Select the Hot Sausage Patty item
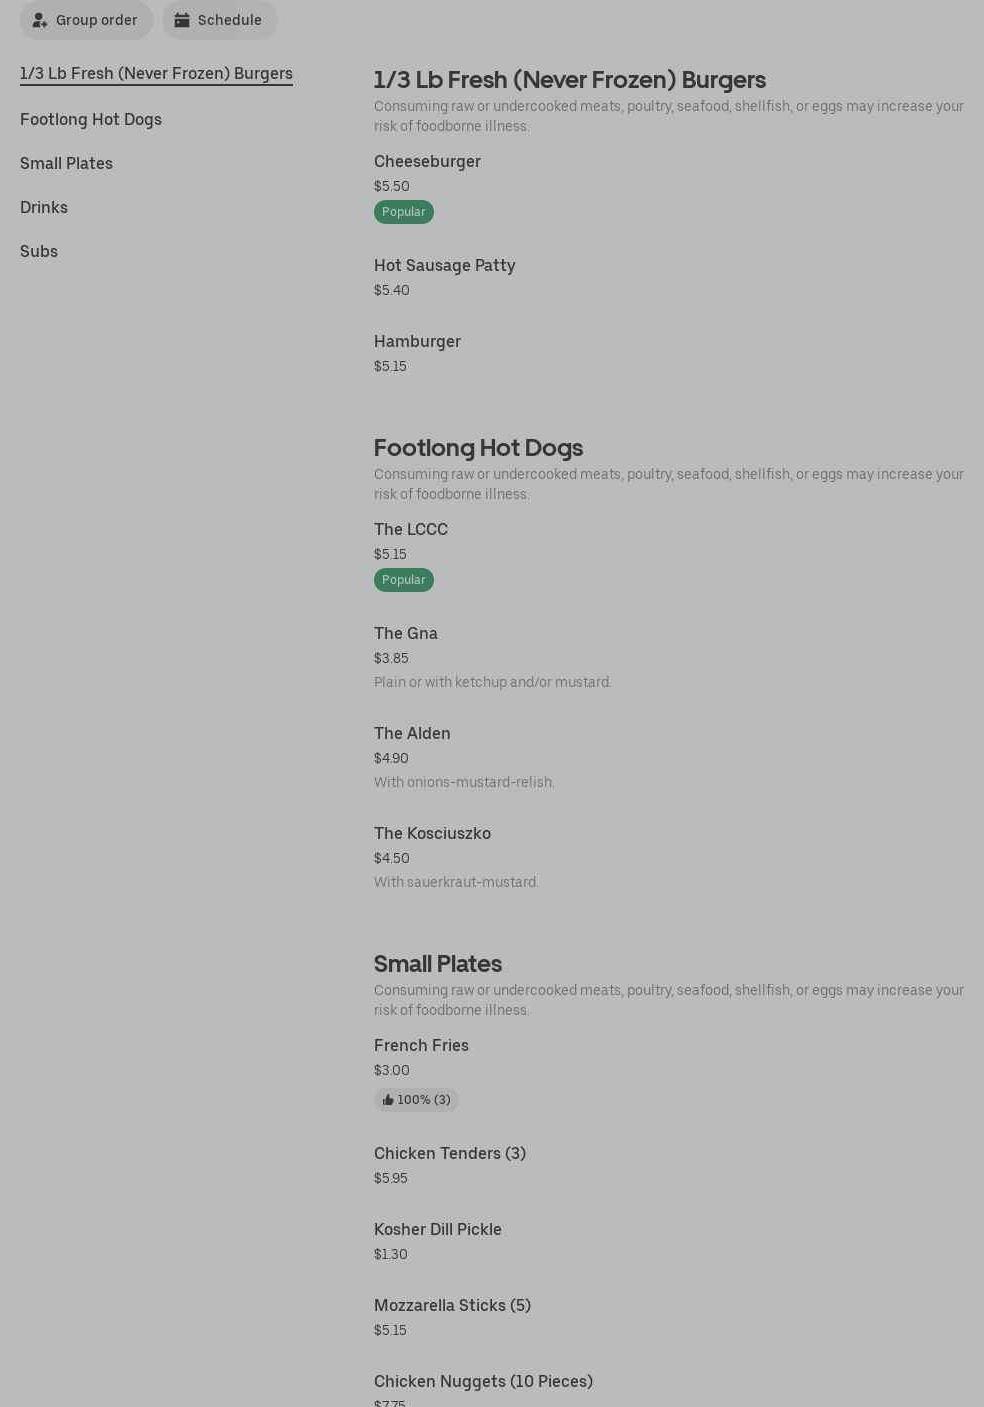The height and width of the screenshot is (1407, 984). [x=444, y=266]
